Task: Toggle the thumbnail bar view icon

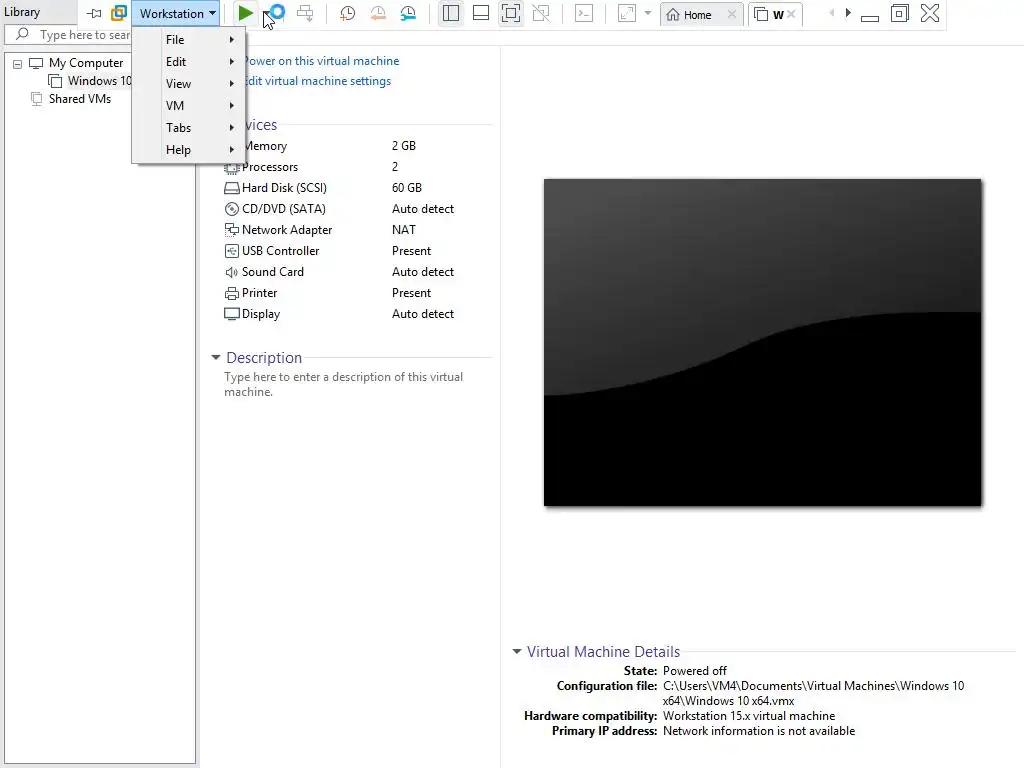Action: (x=481, y=13)
